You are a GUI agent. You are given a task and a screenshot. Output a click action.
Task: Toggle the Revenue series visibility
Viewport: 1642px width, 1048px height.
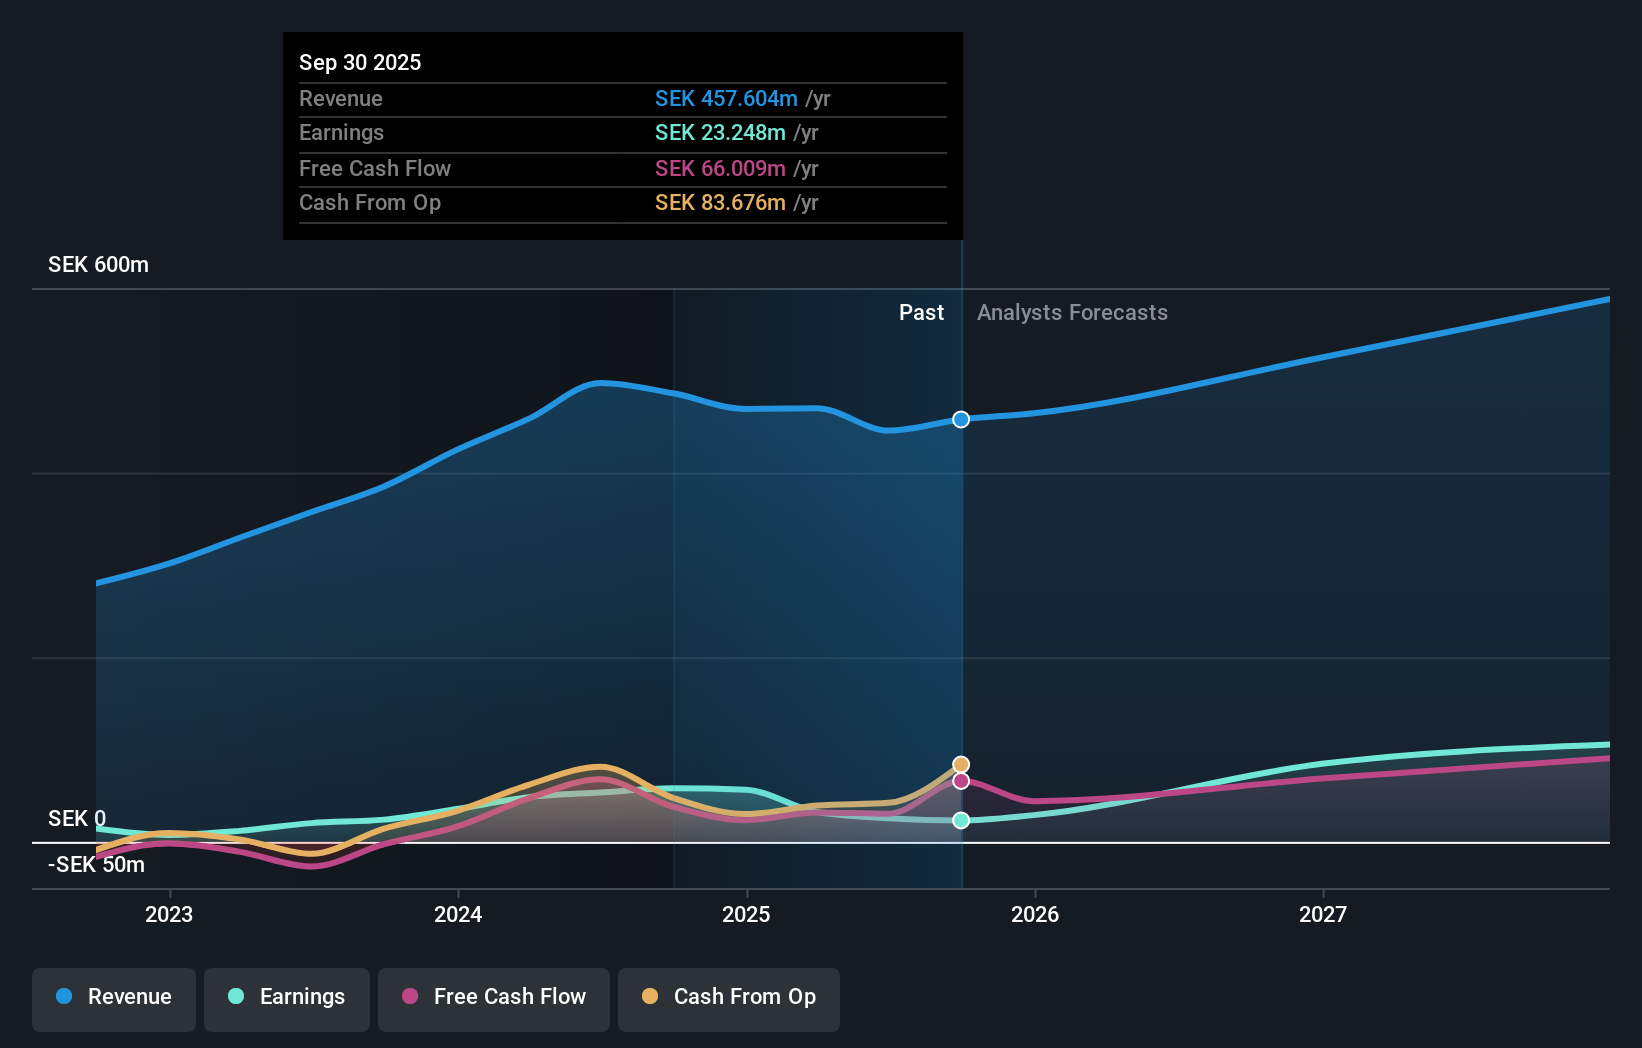(113, 998)
